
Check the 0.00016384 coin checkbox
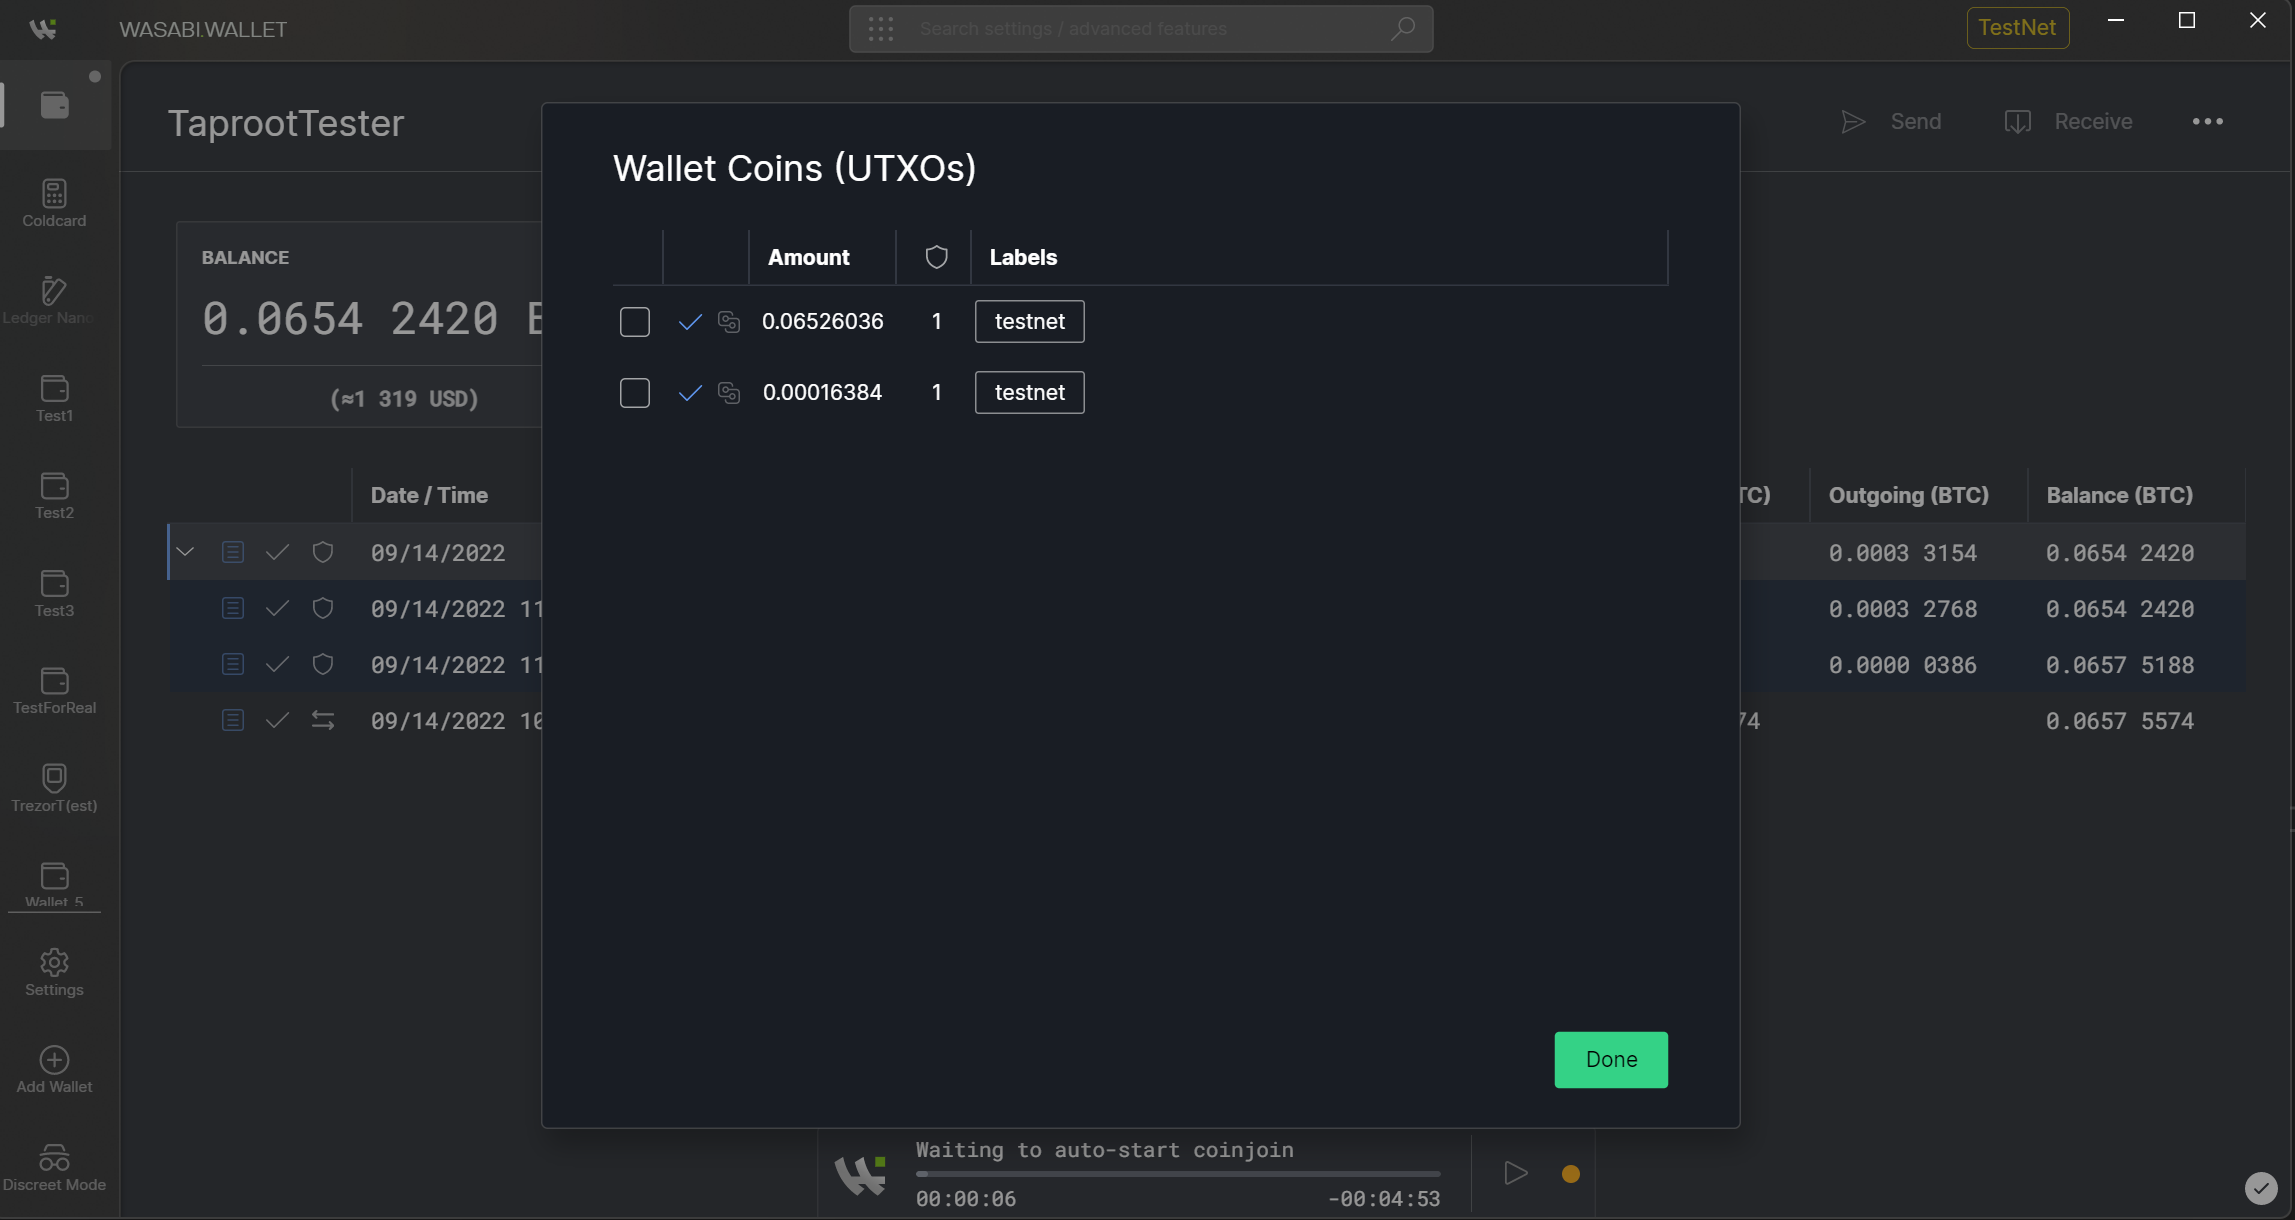[x=634, y=393]
